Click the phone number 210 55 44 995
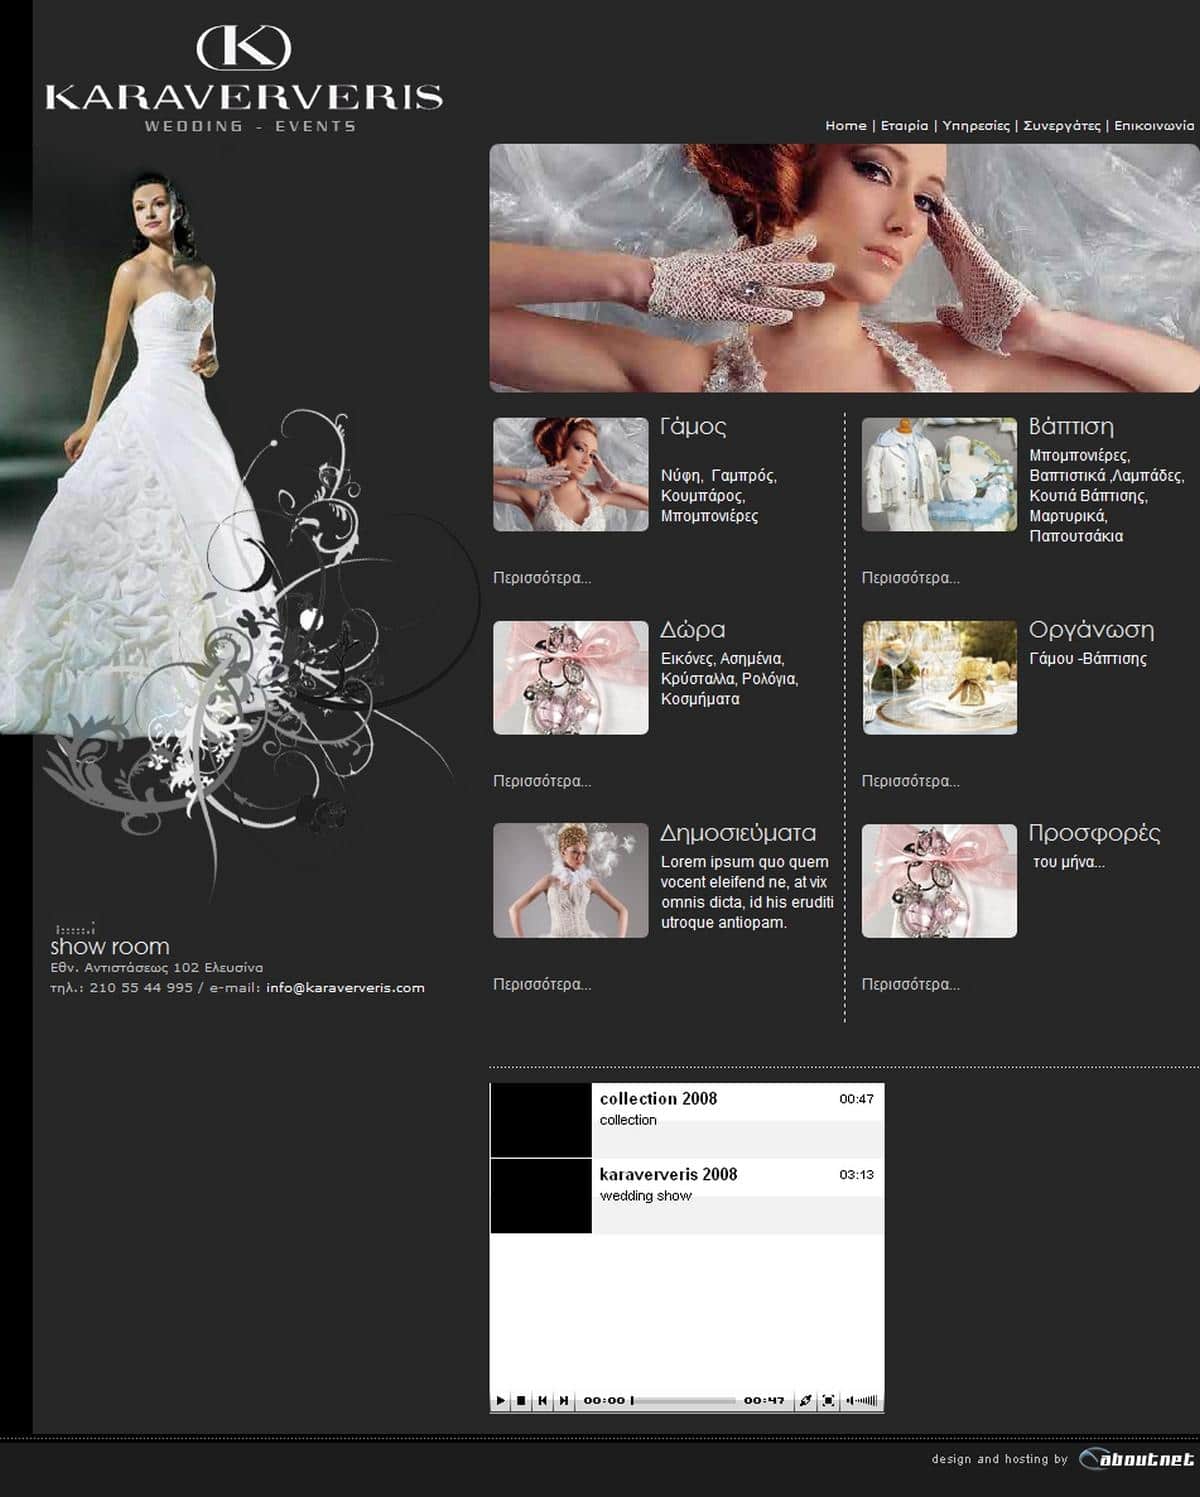 coord(141,988)
